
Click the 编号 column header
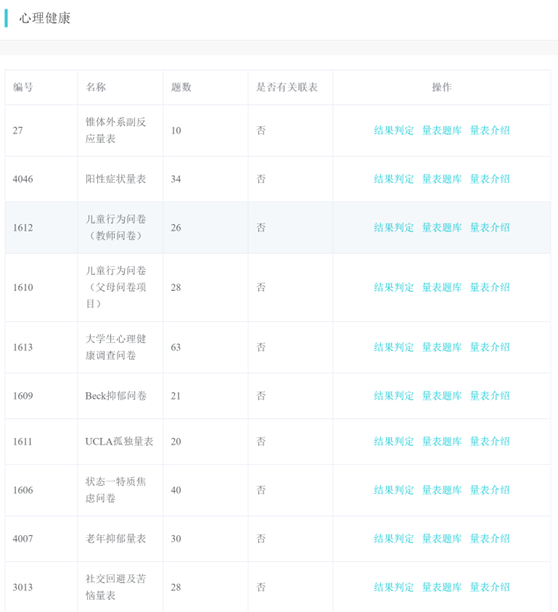[23, 87]
